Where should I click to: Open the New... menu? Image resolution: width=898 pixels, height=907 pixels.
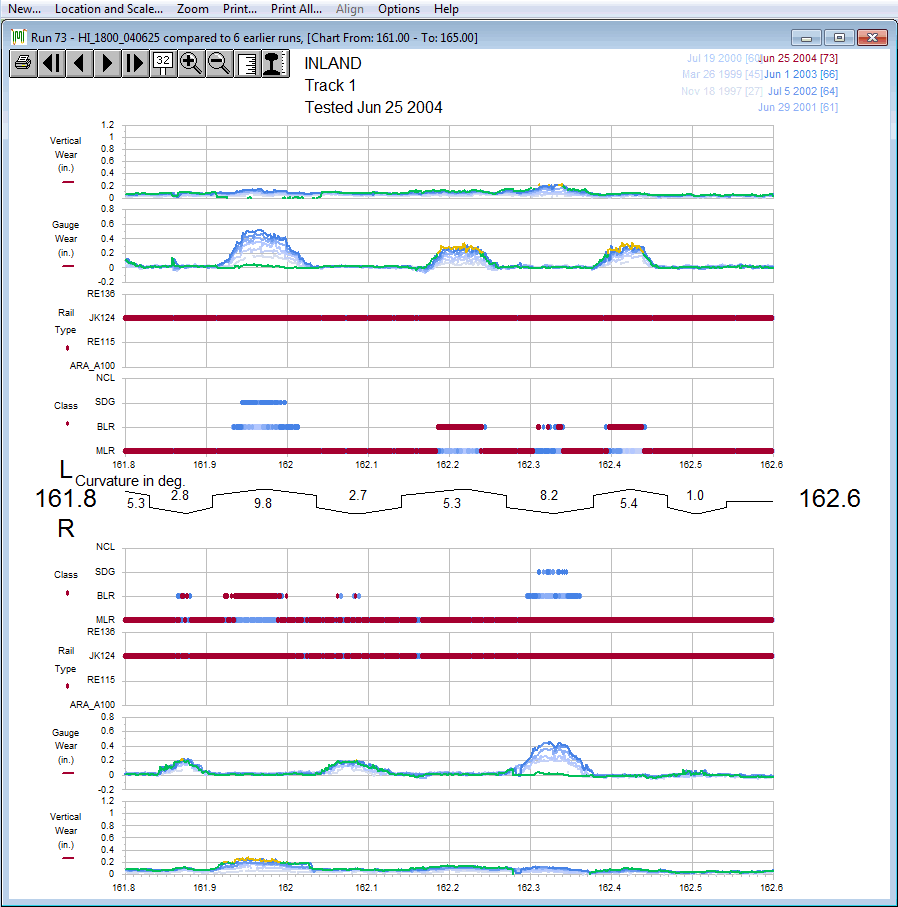24,9
